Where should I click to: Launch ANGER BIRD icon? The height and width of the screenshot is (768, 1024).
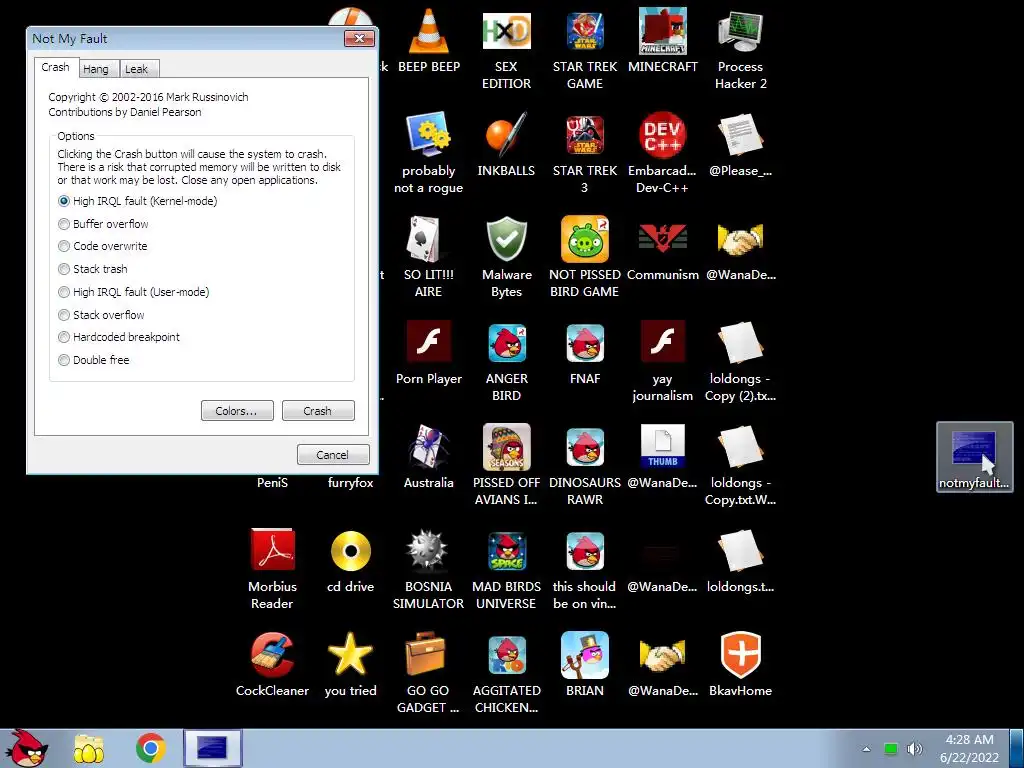[x=506, y=361]
